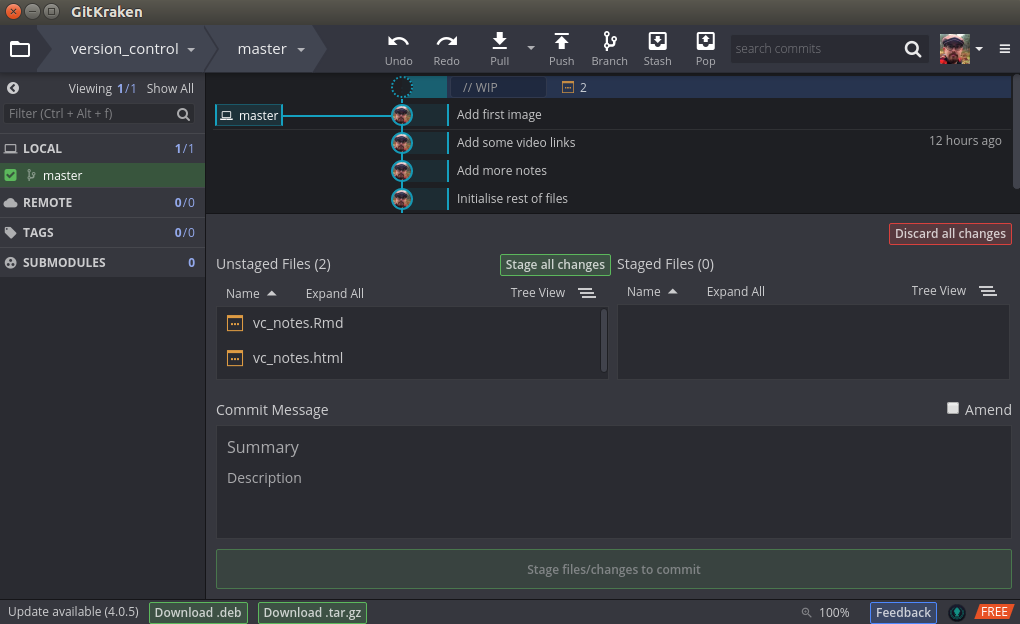
Task: Click the filter magnifier icon in sidebar
Action: 183,114
